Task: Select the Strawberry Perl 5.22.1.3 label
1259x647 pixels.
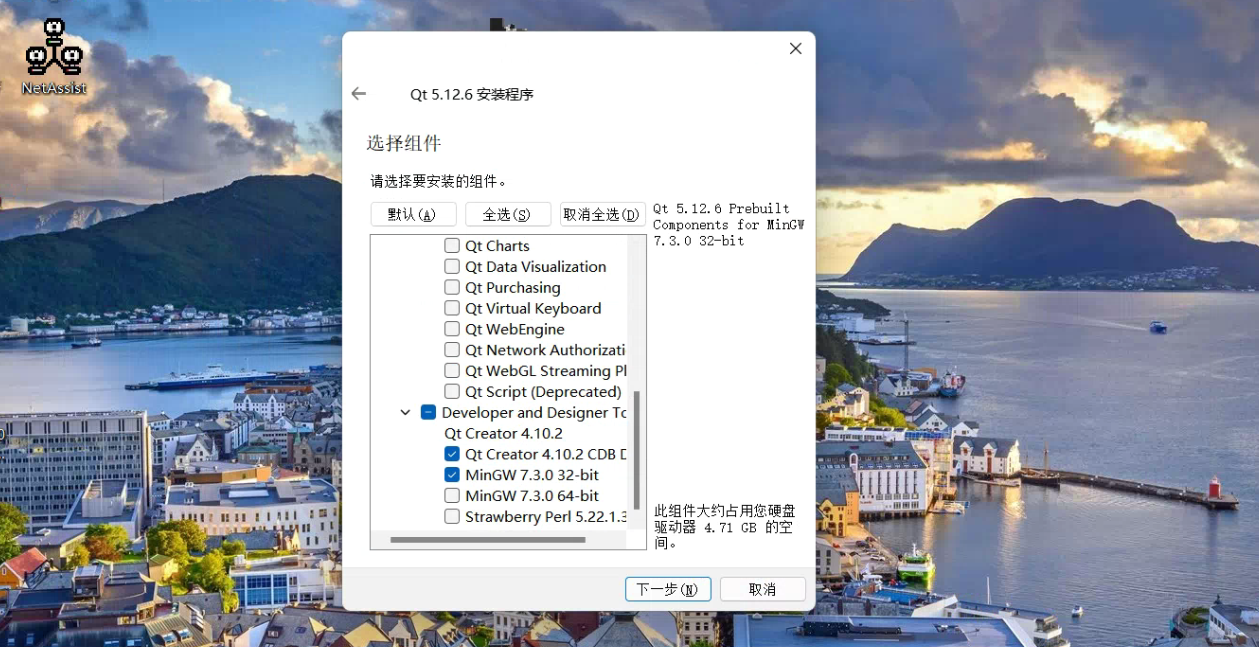Action: click(x=546, y=517)
